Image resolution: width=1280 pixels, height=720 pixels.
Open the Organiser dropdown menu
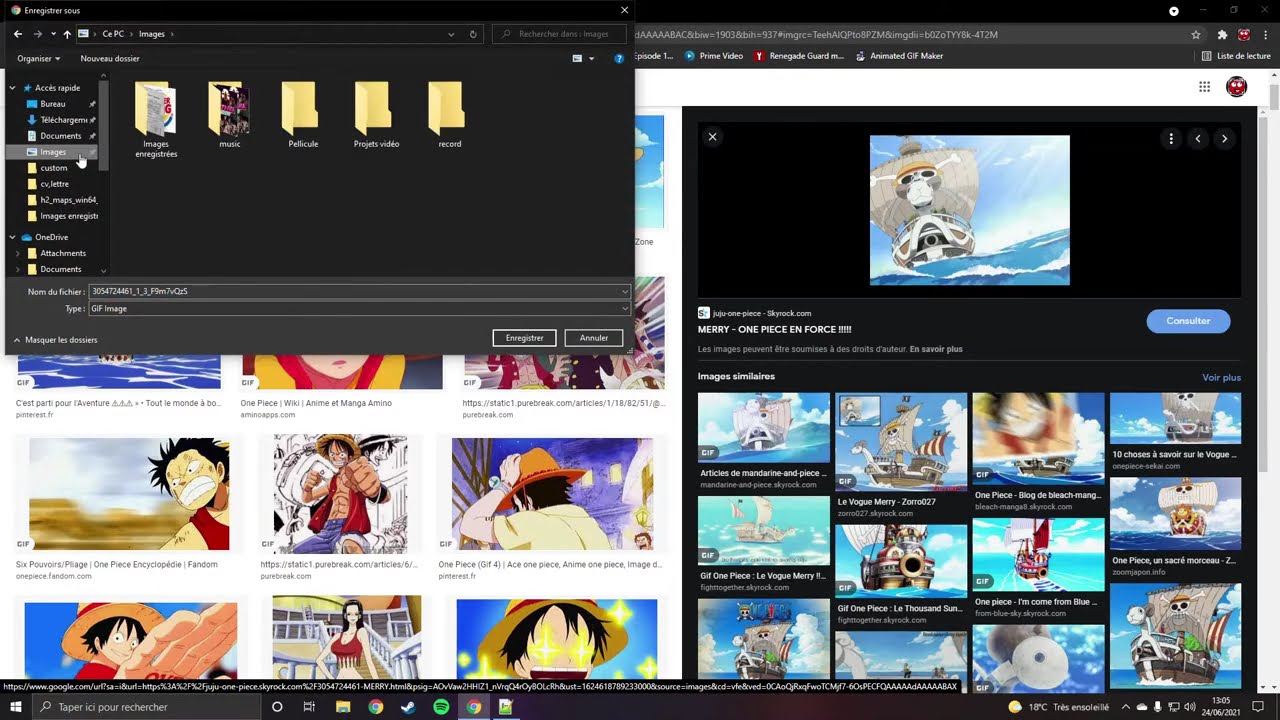pos(39,59)
